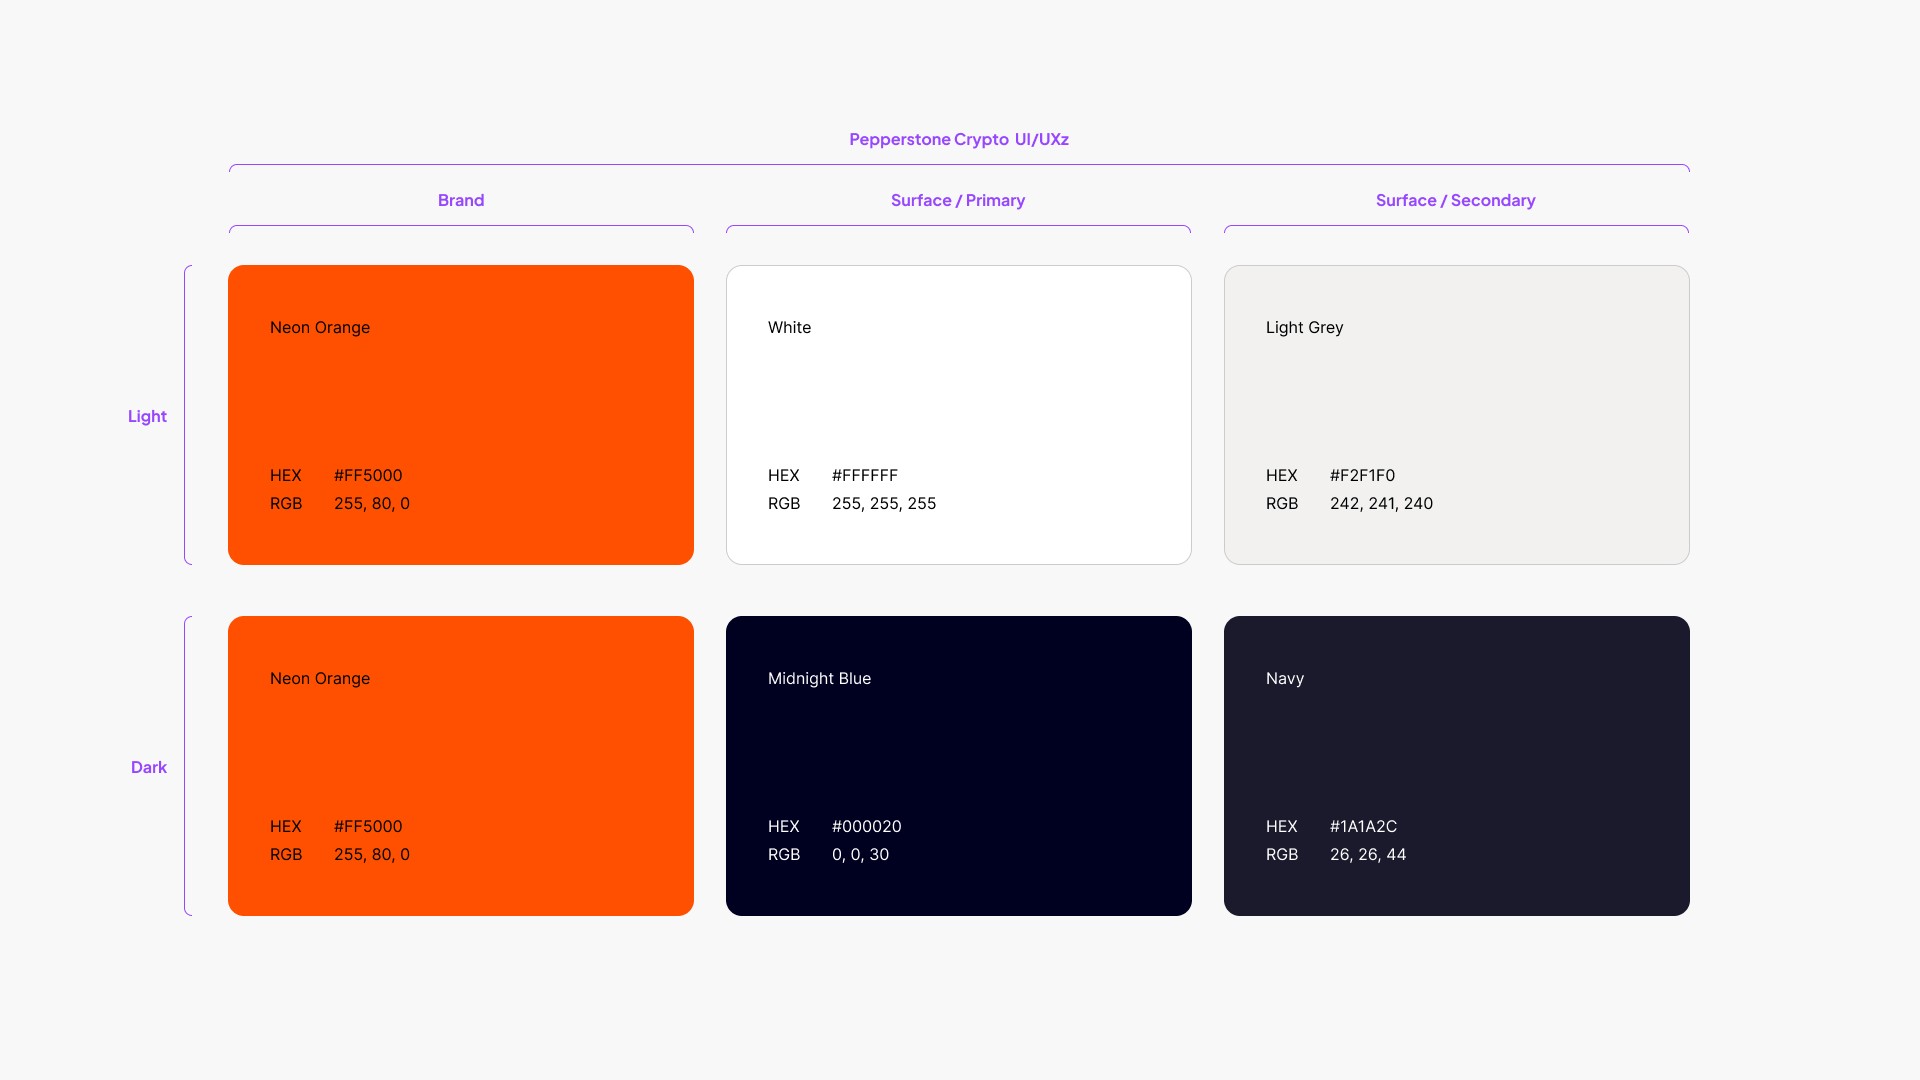Click the #000020 hex value text

point(866,826)
